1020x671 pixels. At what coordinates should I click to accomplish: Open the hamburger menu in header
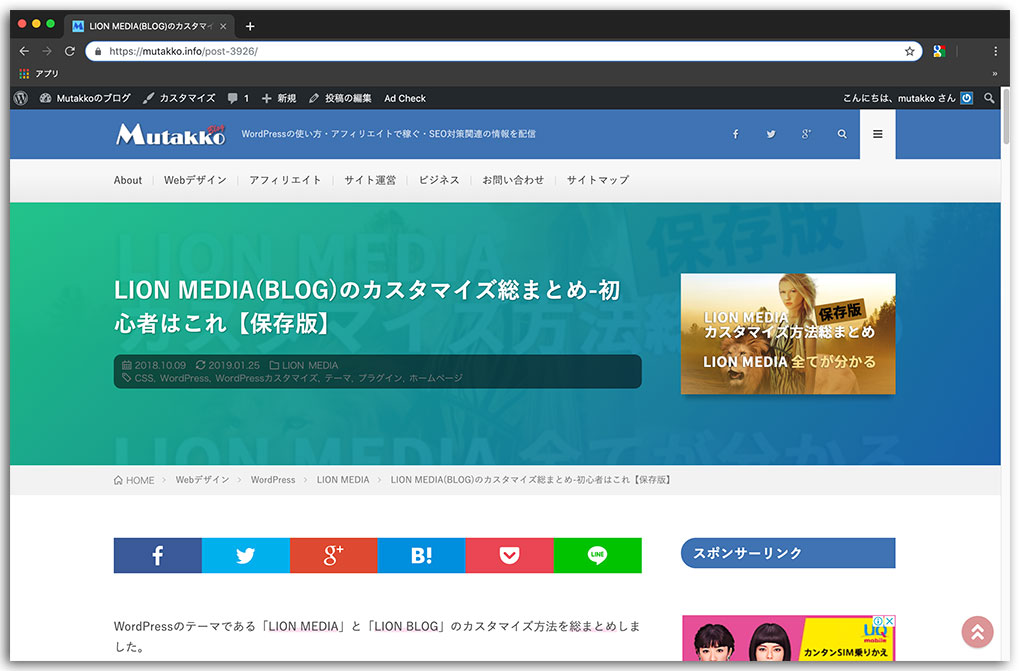878,134
